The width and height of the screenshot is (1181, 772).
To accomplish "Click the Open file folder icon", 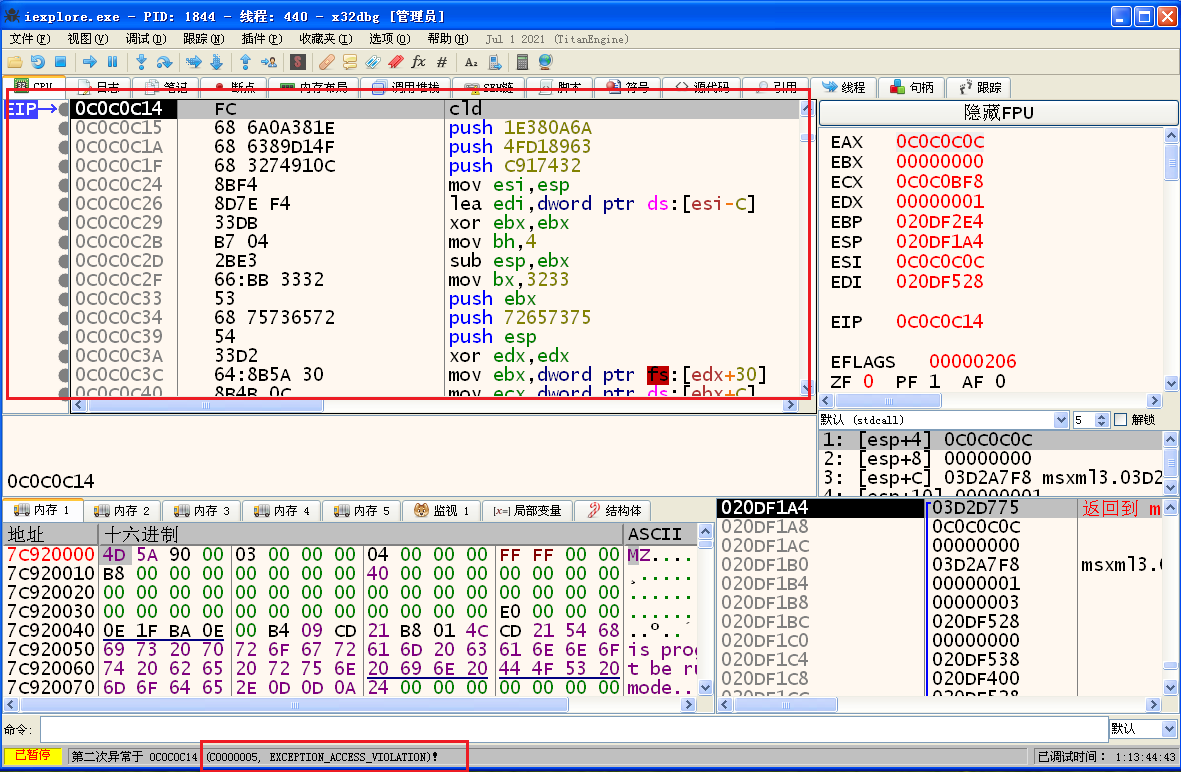I will click(14, 62).
